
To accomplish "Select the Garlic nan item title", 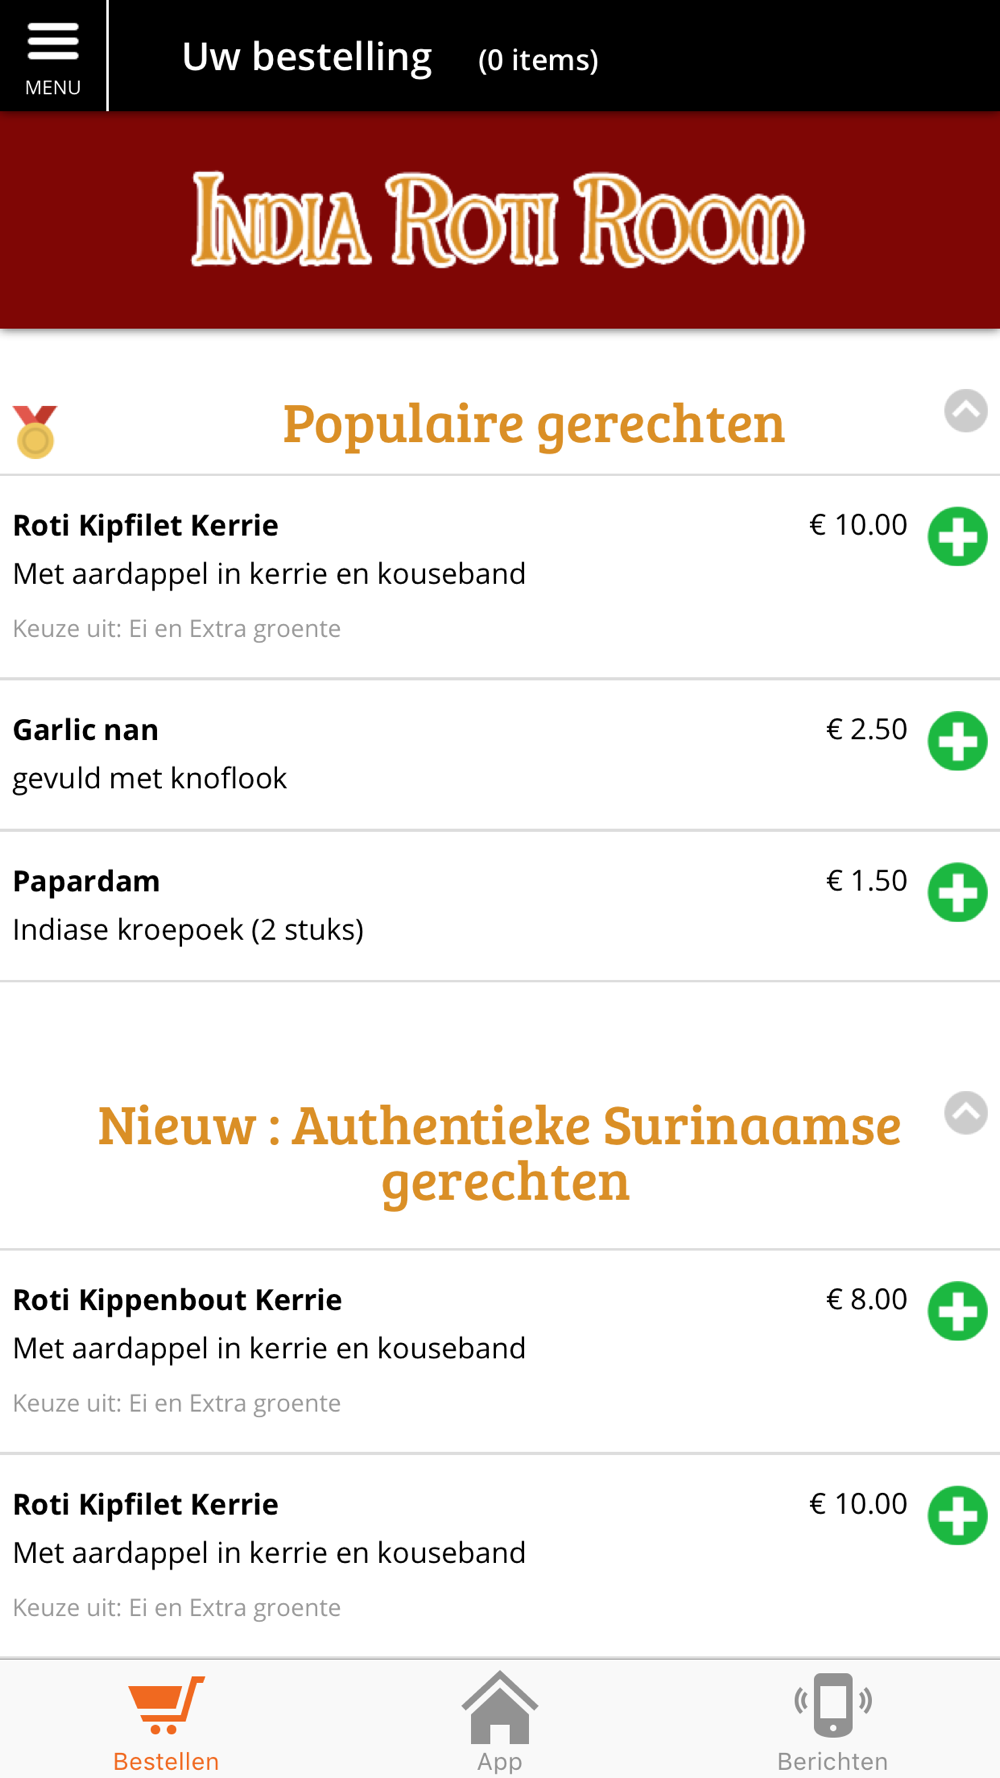I will (86, 730).
